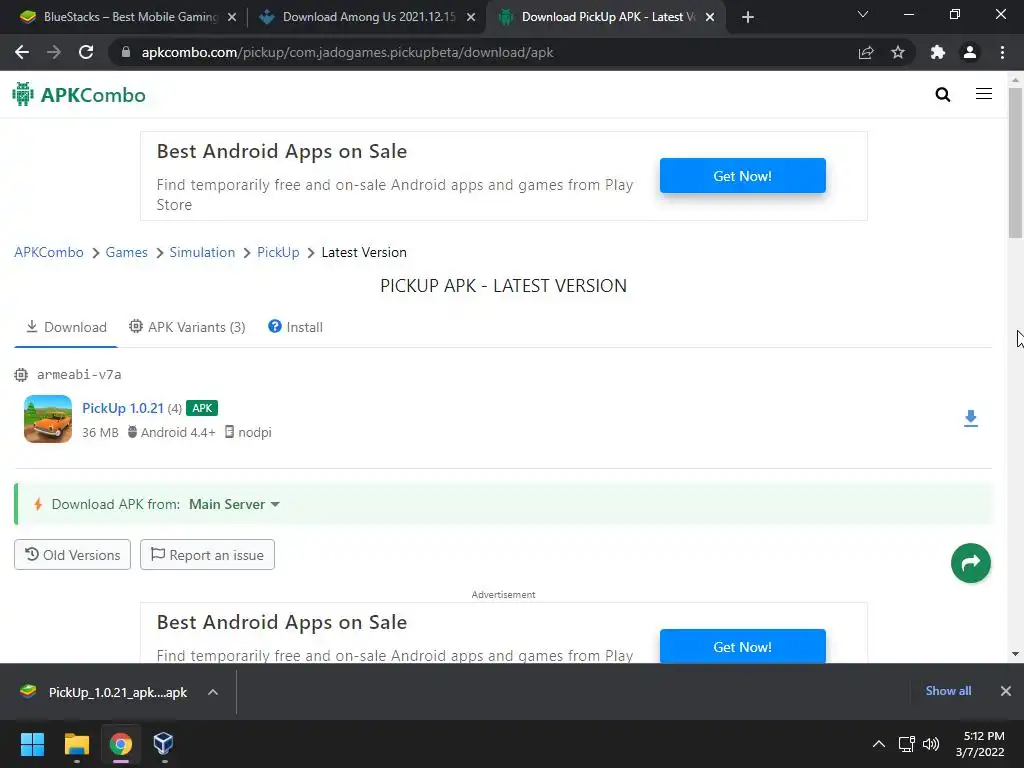Click Report an issue
The image size is (1024, 768).
(207, 554)
